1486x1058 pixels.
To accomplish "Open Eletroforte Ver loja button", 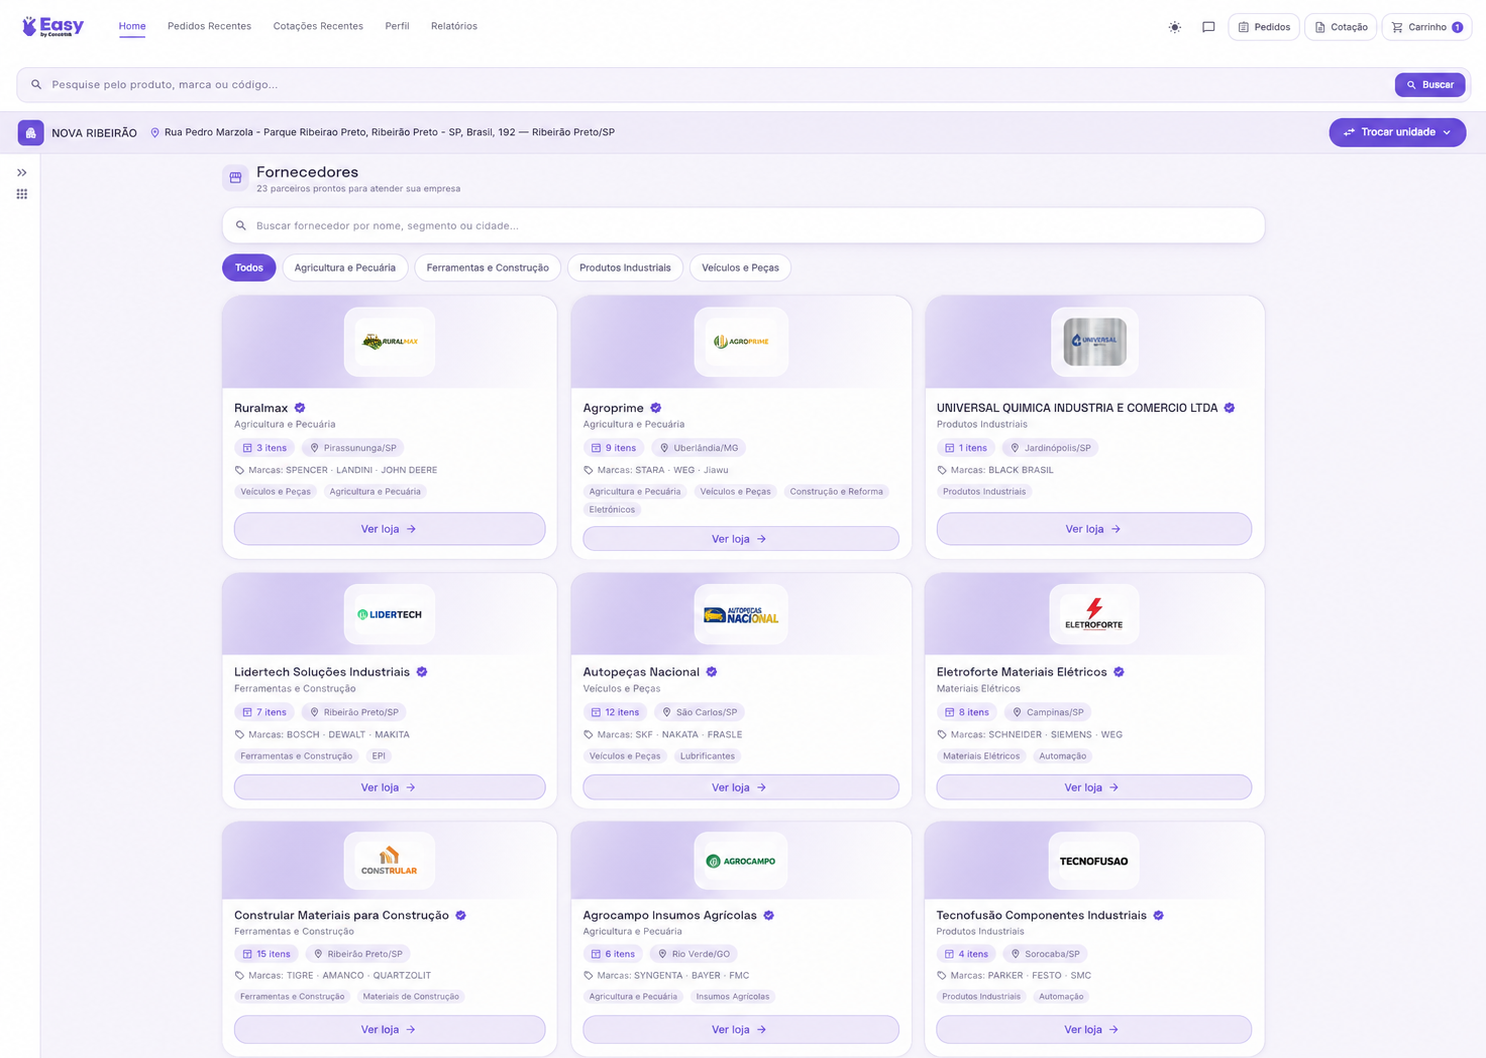I will [x=1094, y=787].
